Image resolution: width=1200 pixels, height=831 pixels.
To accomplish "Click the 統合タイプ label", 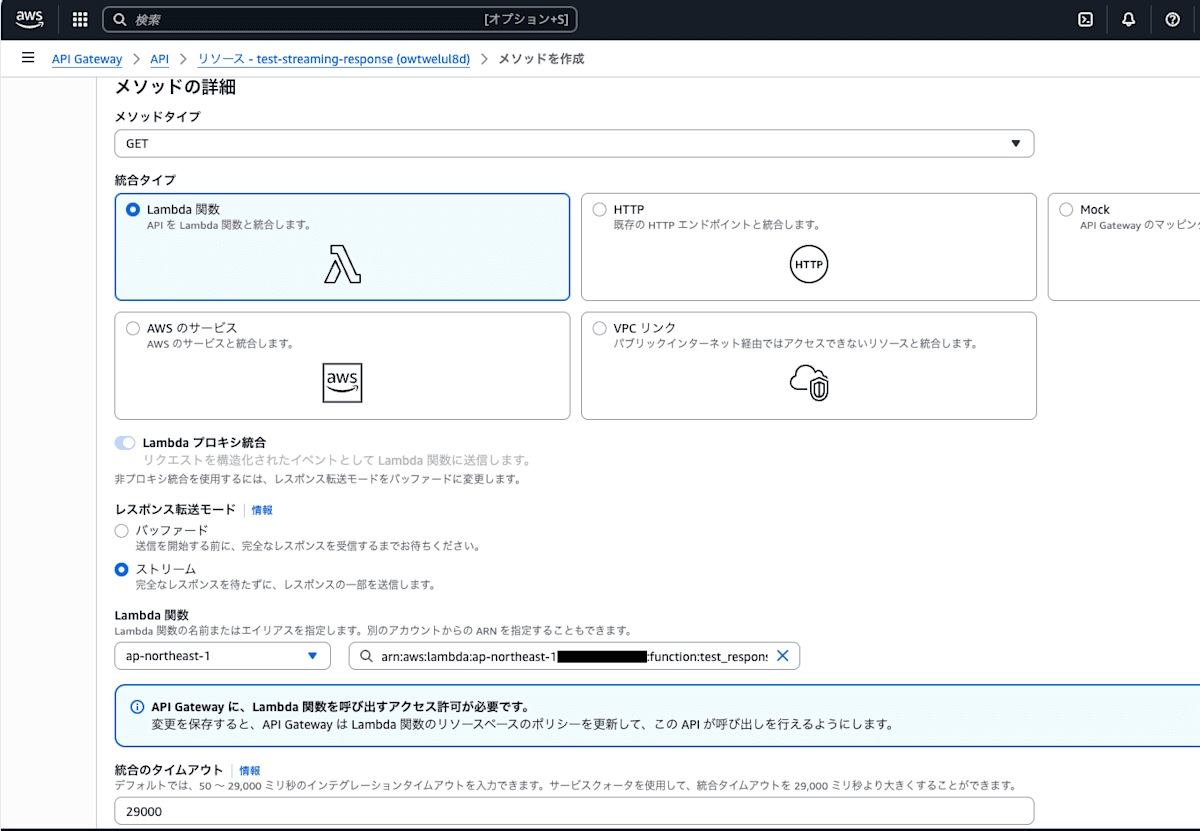I will [x=145, y=180].
